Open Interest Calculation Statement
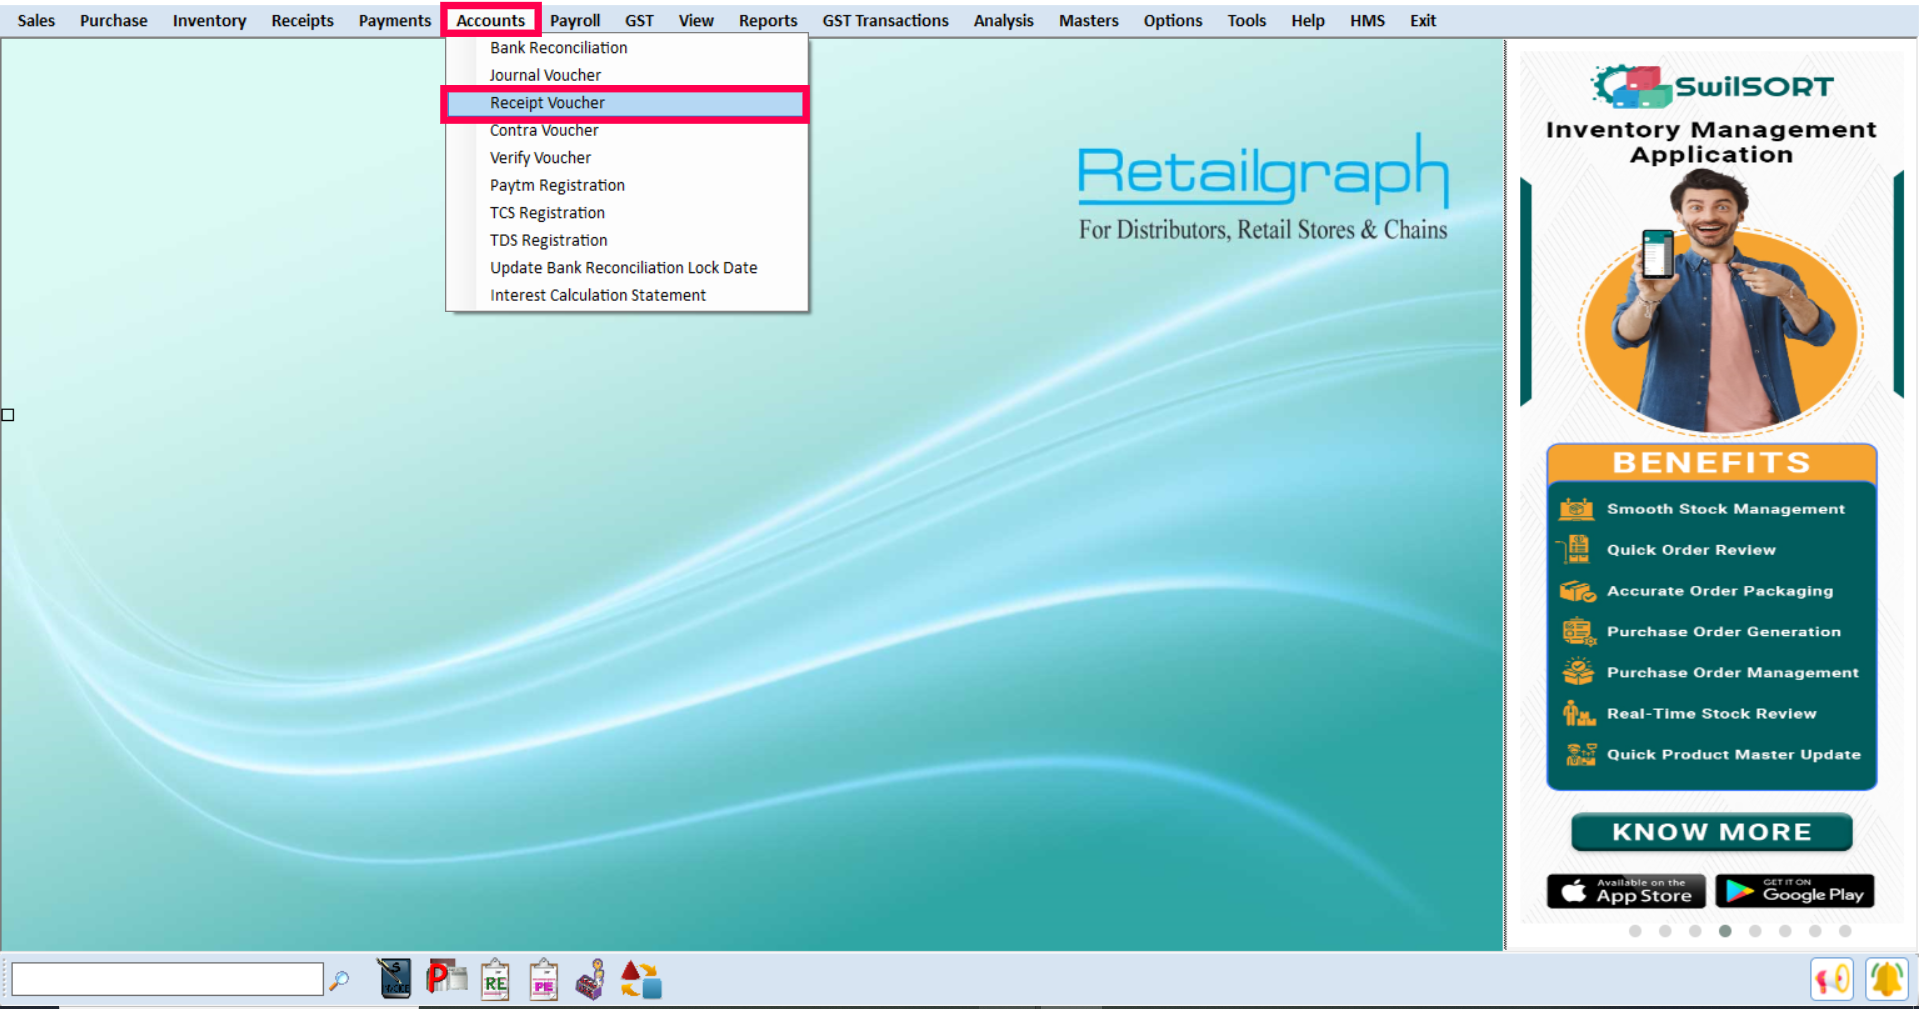This screenshot has height=1009, width=1919. pos(627,295)
